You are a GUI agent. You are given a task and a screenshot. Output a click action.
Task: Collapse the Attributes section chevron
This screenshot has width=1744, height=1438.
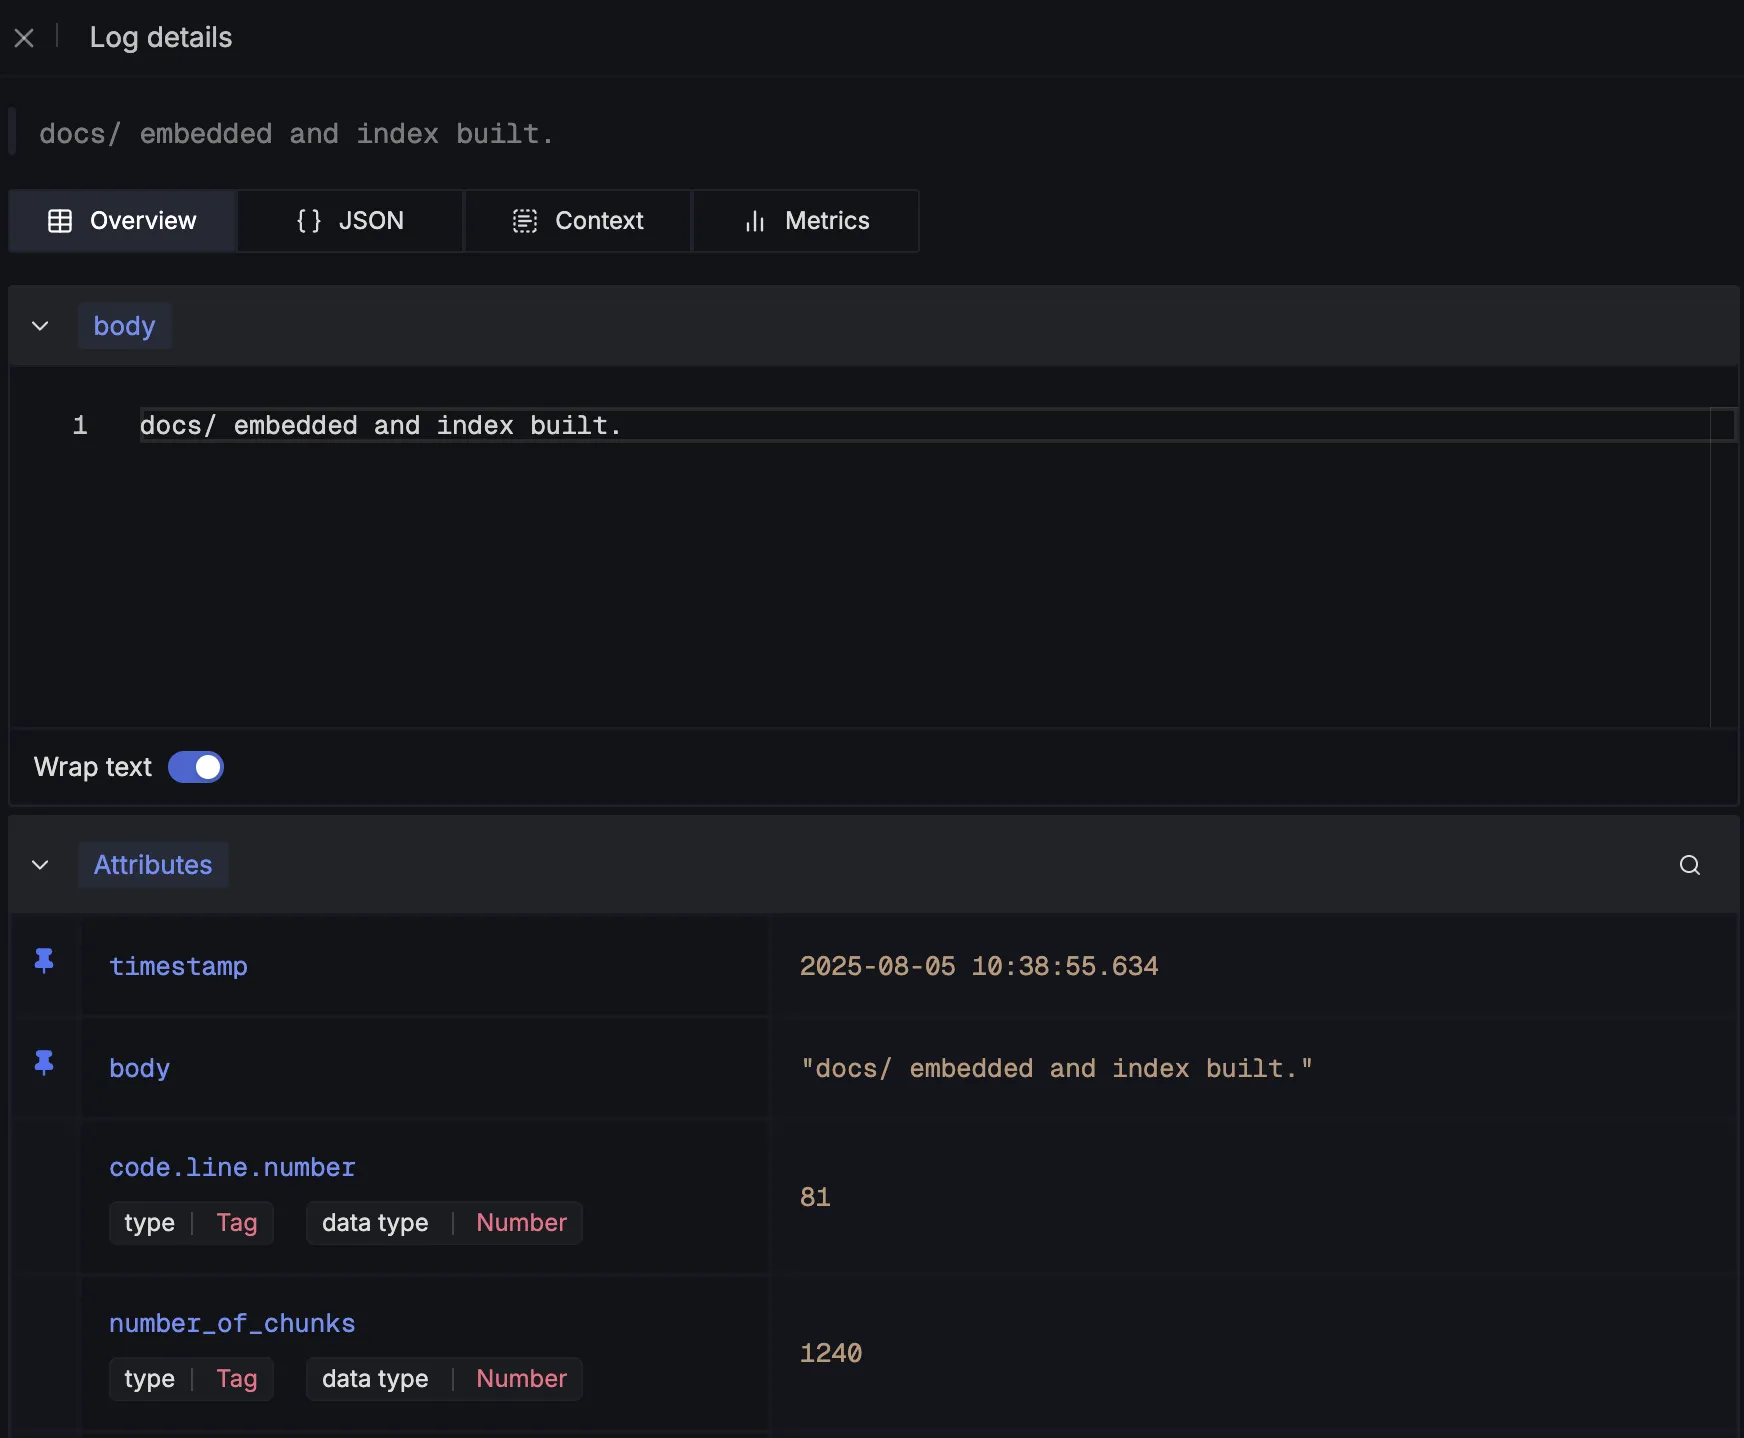tap(40, 865)
